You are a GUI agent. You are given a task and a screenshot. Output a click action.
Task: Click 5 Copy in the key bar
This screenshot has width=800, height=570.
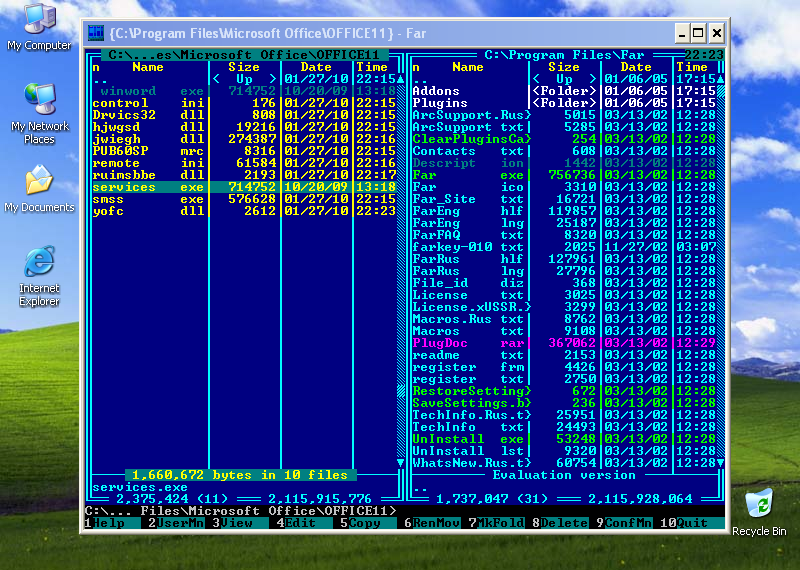368,523
